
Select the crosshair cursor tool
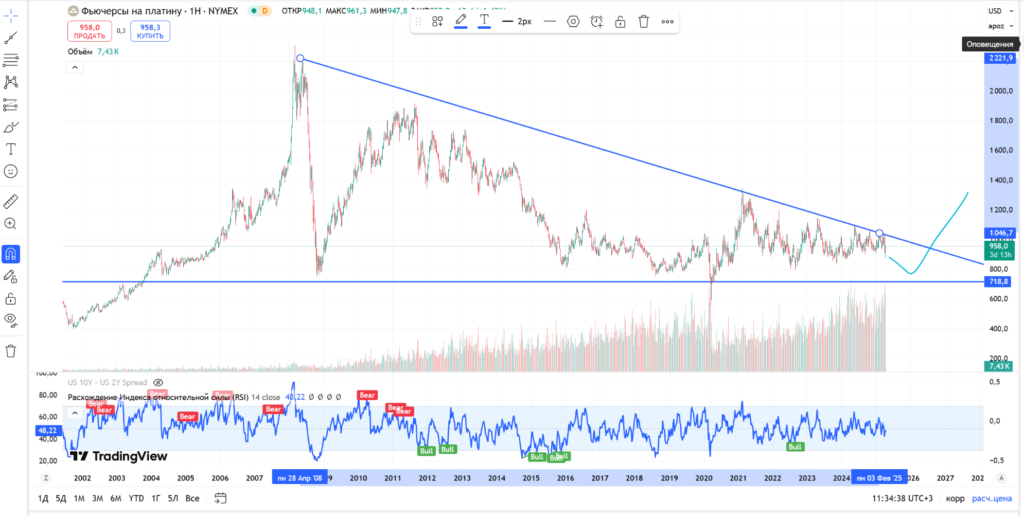tap(10, 16)
